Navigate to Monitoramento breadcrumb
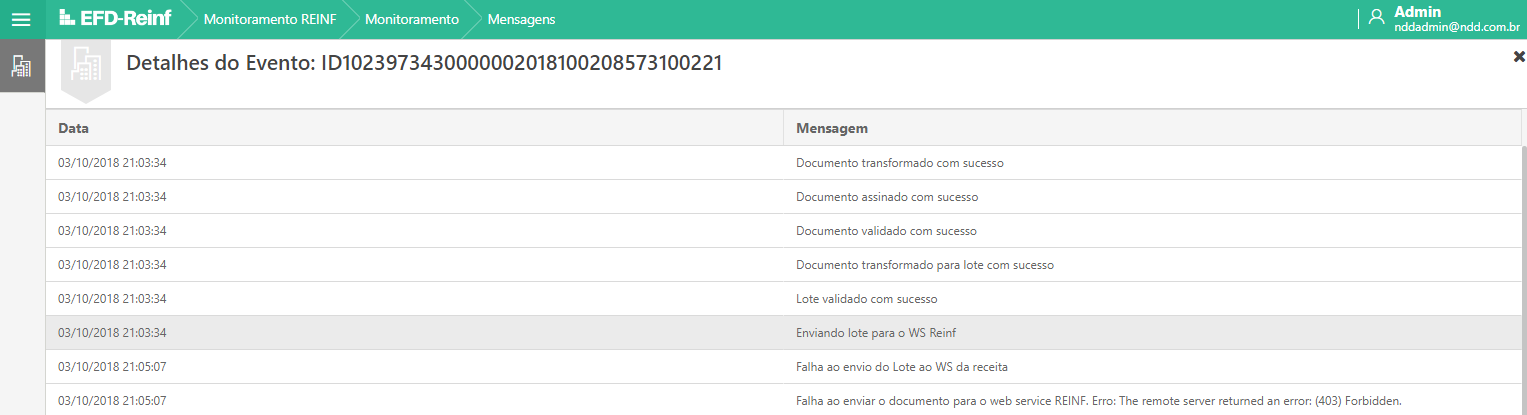Screen dimensions: 1527x415 tap(412, 19)
